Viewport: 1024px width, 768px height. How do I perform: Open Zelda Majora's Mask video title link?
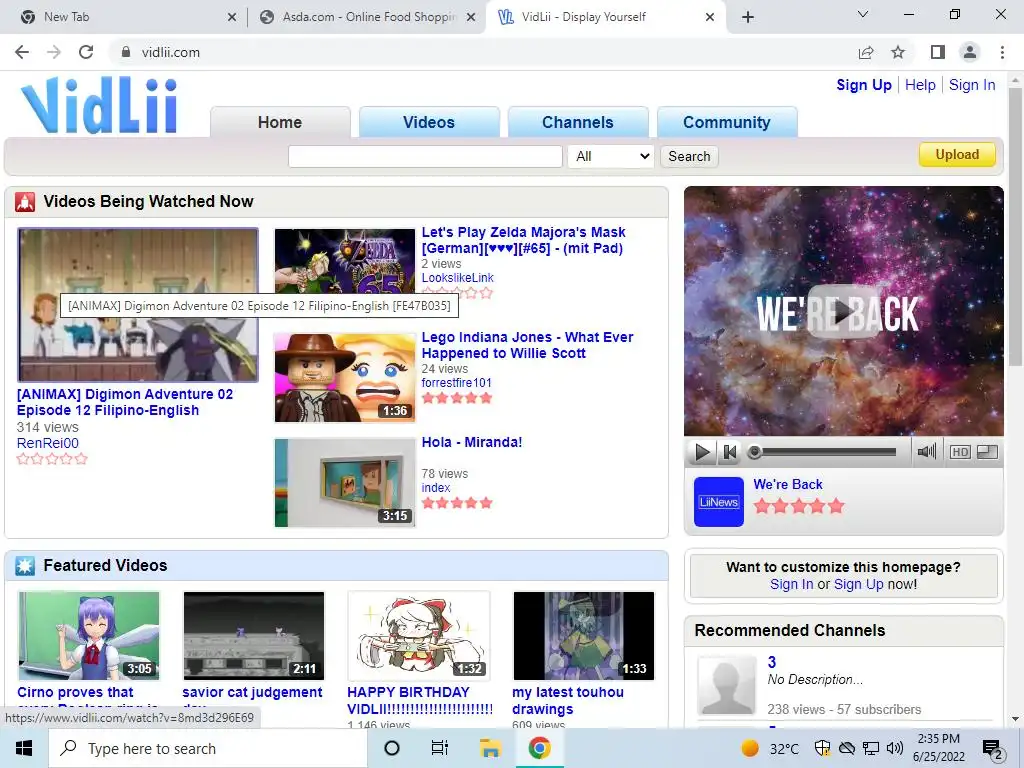[523, 240]
